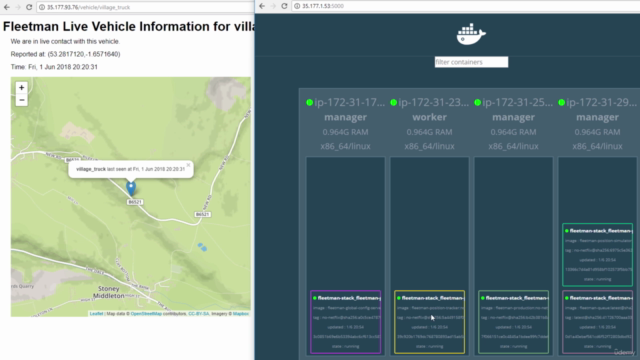Reload the Fleetman vehicle page
The height and width of the screenshot is (360, 640).
(29, 7)
